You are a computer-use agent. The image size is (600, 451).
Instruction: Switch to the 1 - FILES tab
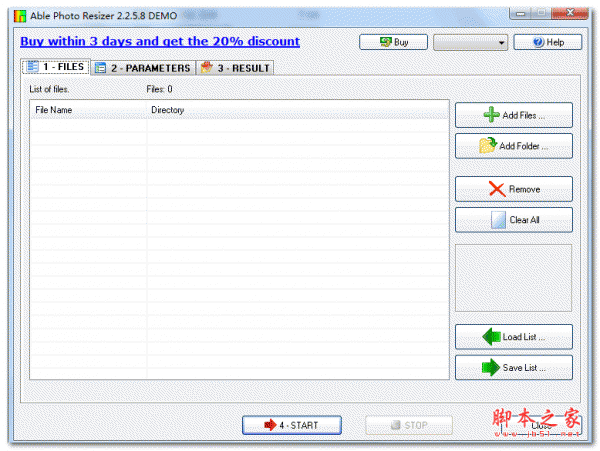point(55,67)
